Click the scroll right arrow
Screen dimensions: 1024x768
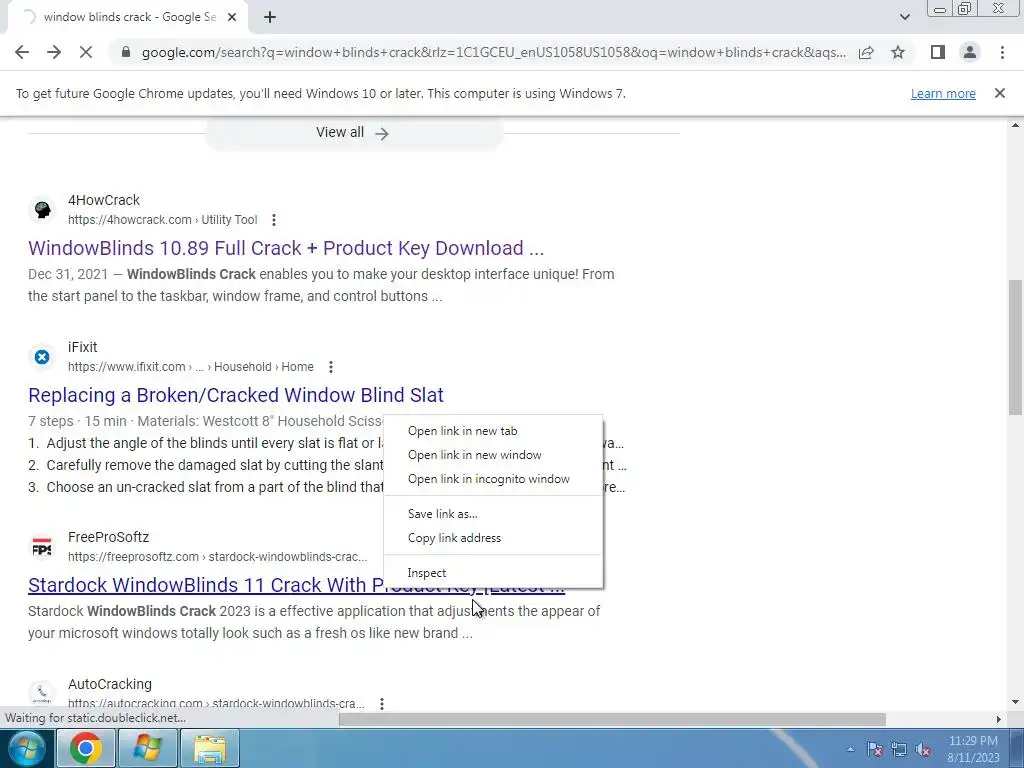[998, 719]
